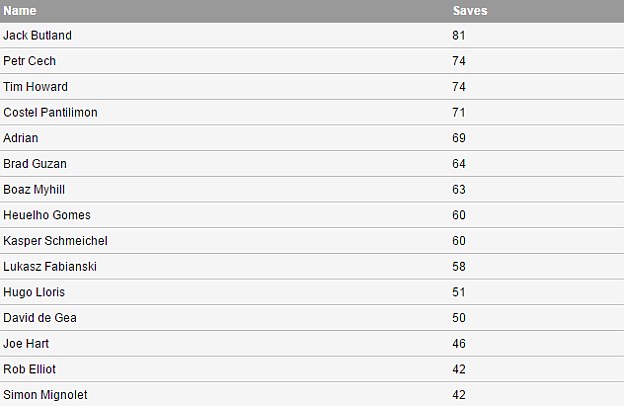This screenshot has width=624, height=406.
Task: Select Tim Howard in the list
Action: tap(35, 87)
